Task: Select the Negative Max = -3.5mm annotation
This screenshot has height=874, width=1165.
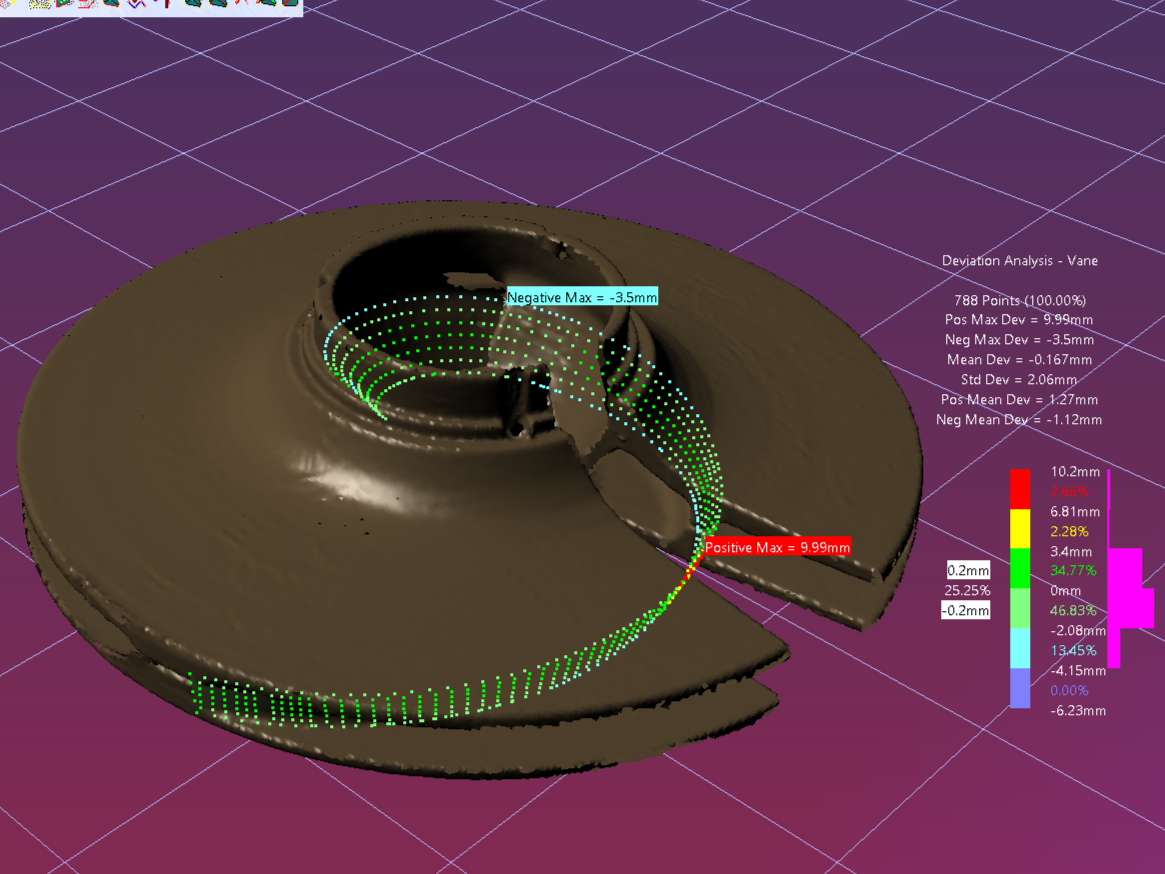Action: (x=582, y=297)
